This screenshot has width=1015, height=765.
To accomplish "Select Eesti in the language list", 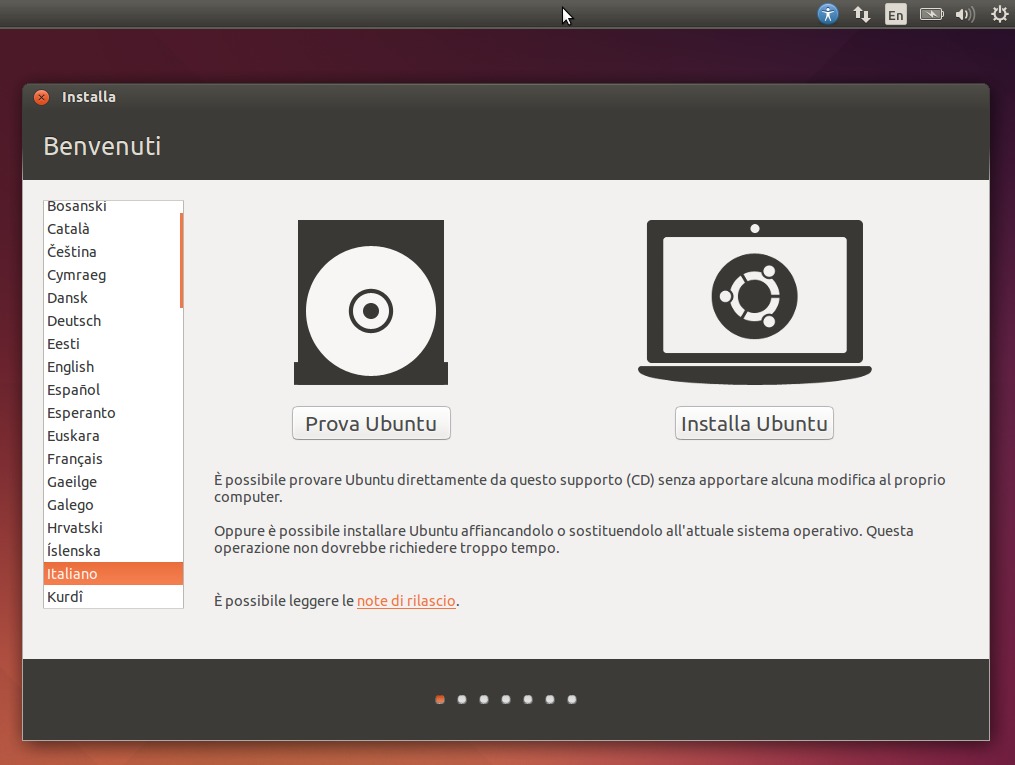I will tap(113, 344).
